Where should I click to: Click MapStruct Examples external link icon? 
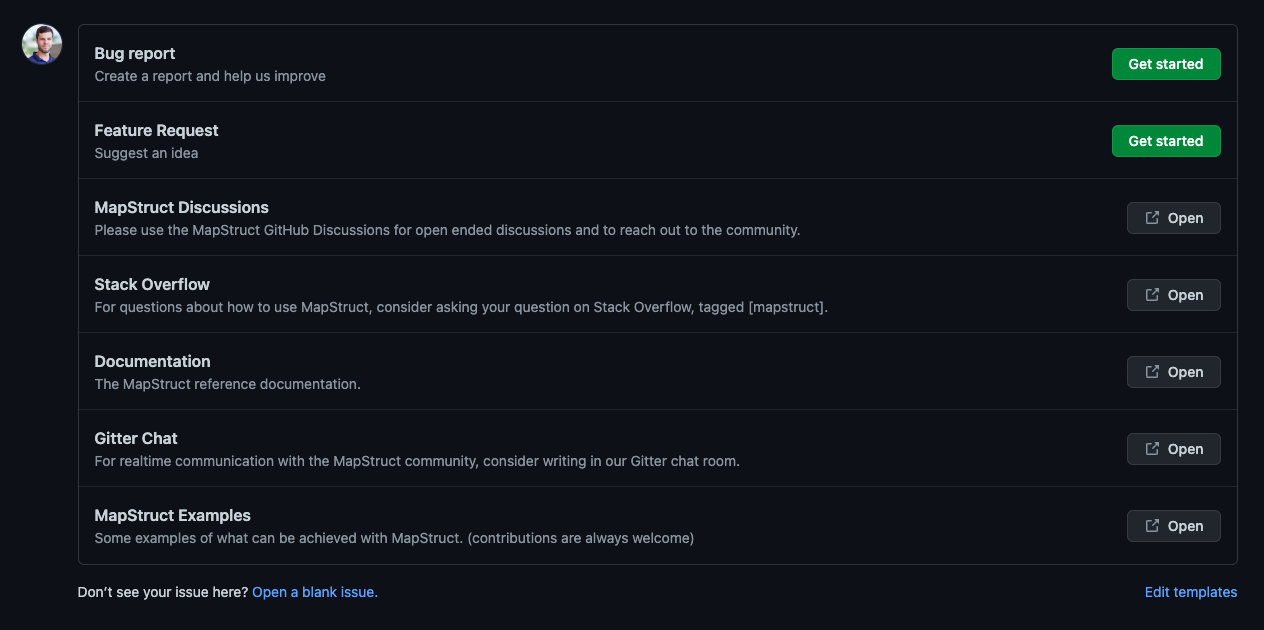click(x=1152, y=526)
